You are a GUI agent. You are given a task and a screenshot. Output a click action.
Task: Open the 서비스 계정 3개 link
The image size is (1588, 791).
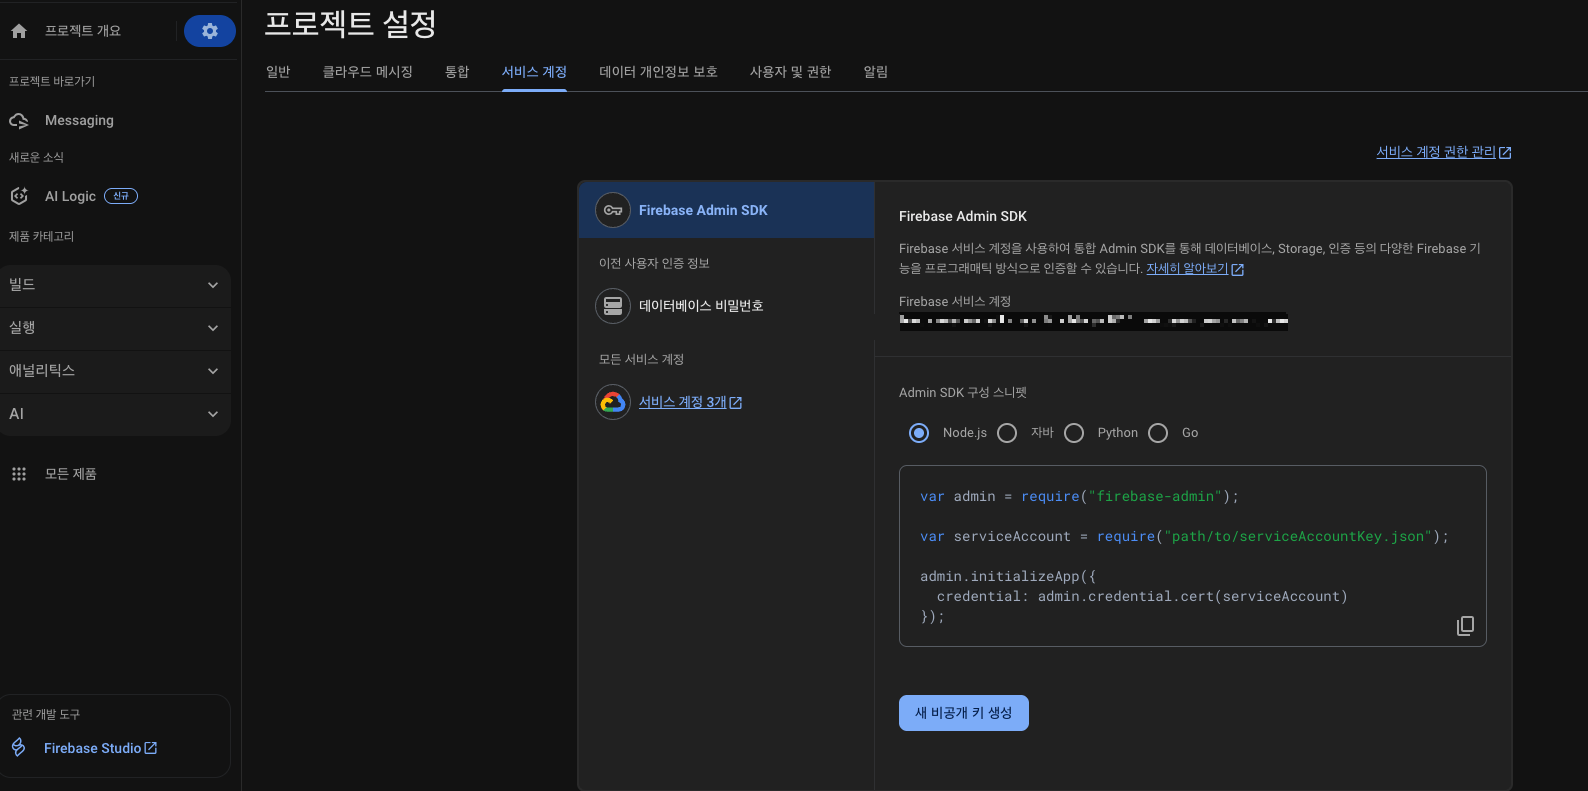tap(682, 402)
